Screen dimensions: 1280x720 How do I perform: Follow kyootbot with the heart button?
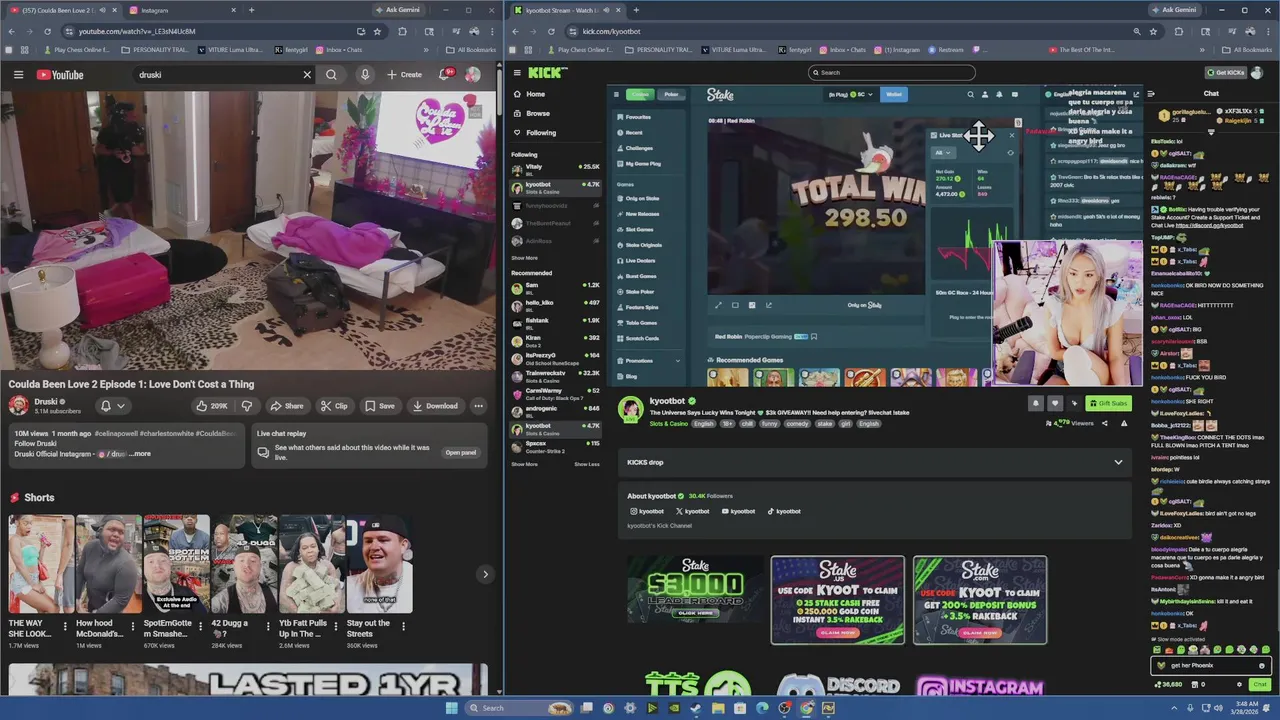pos(1054,403)
